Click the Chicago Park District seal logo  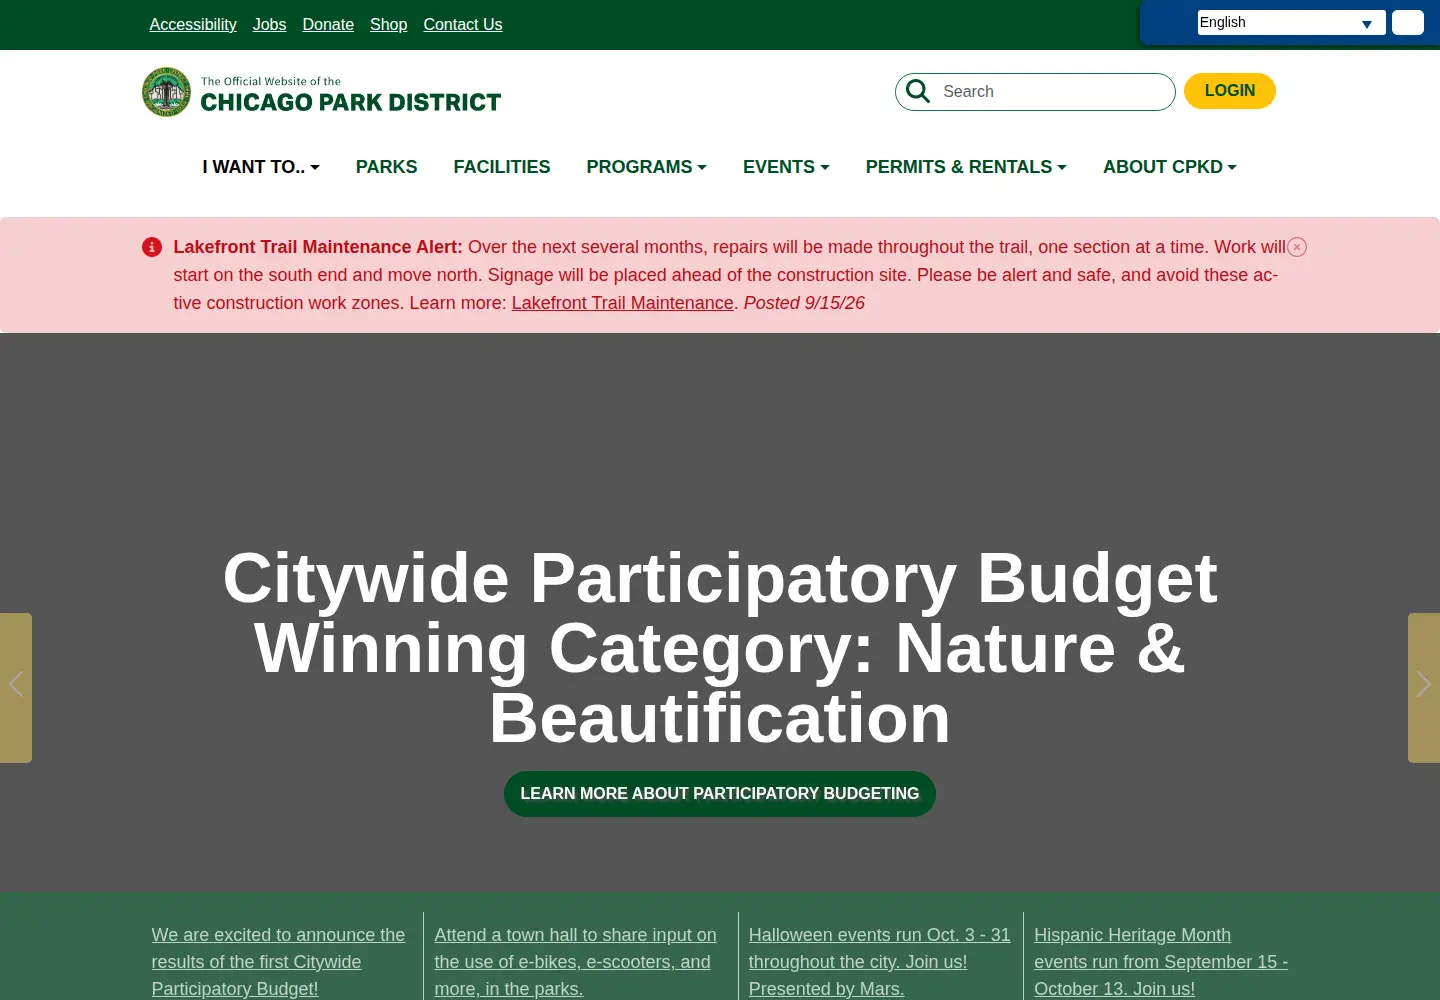click(x=166, y=92)
